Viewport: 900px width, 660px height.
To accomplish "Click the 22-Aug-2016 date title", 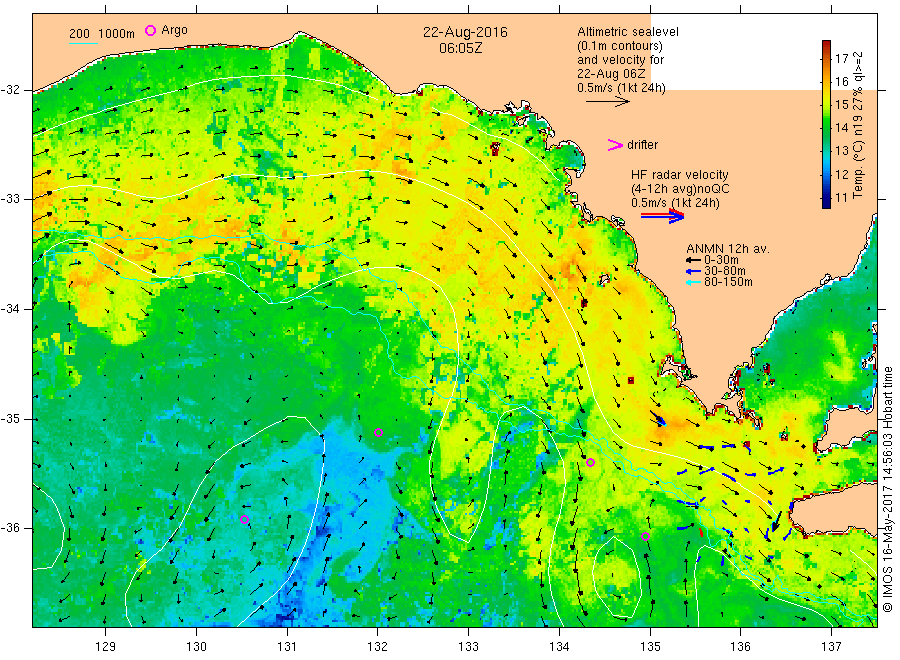I will click(465, 32).
